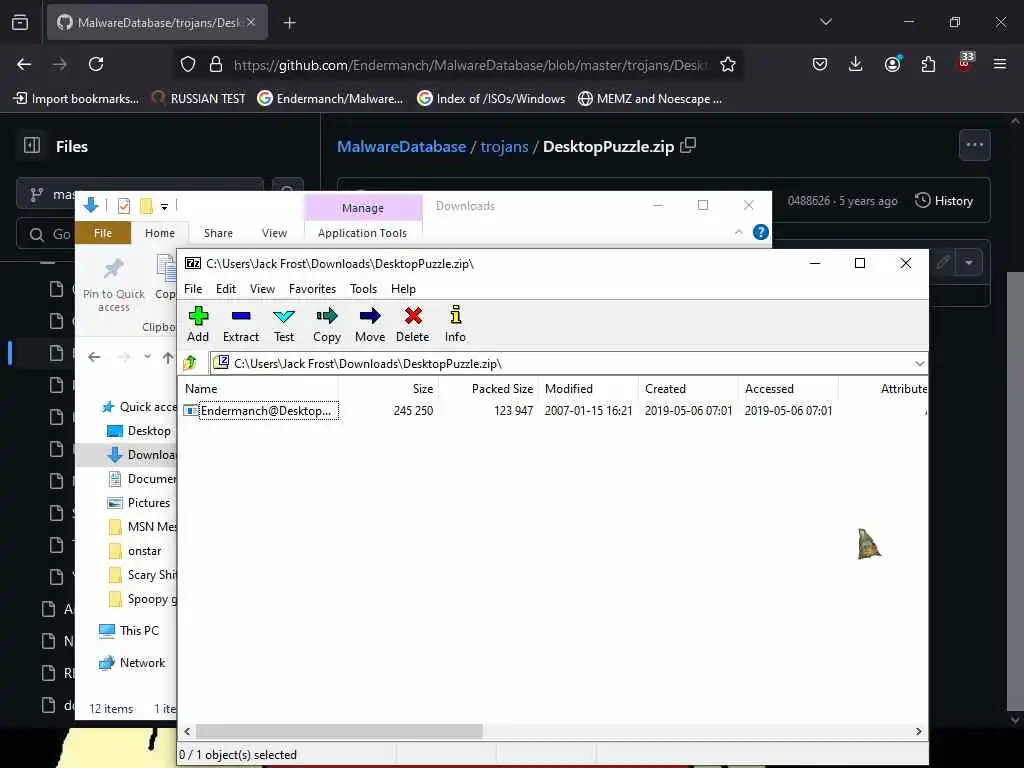Click Explorer back navigation arrow

coord(94,357)
